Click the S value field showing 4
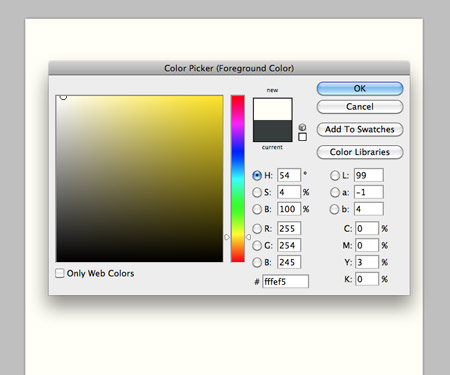450x375 pixels. click(x=289, y=192)
